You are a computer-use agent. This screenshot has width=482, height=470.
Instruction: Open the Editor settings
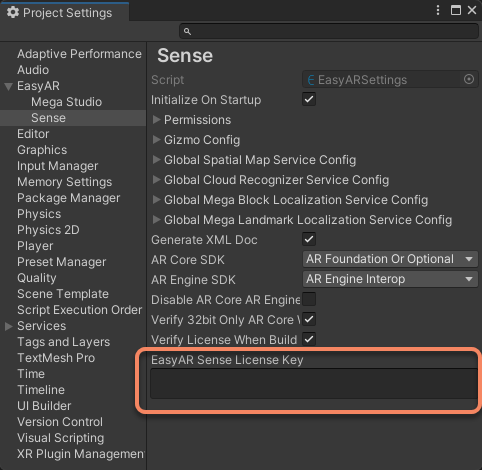33,134
